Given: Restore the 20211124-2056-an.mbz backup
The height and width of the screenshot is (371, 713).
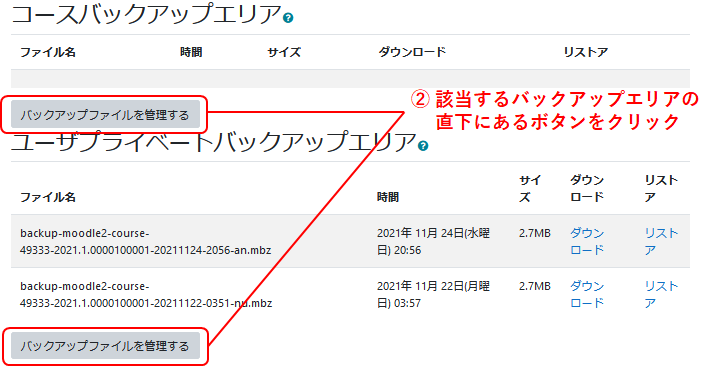Looking at the screenshot, I should click(x=661, y=241).
